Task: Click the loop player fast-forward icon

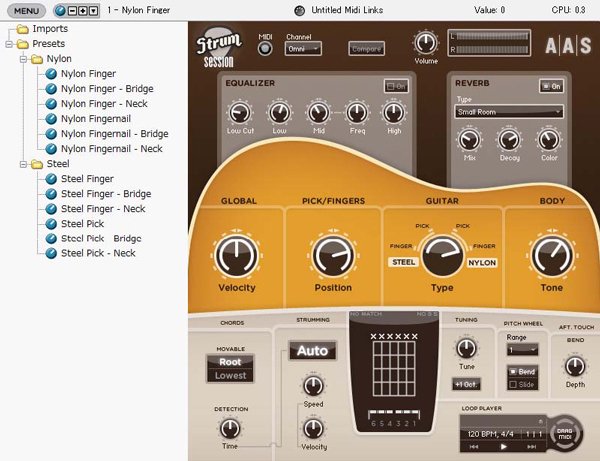Action: click(532, 446)
